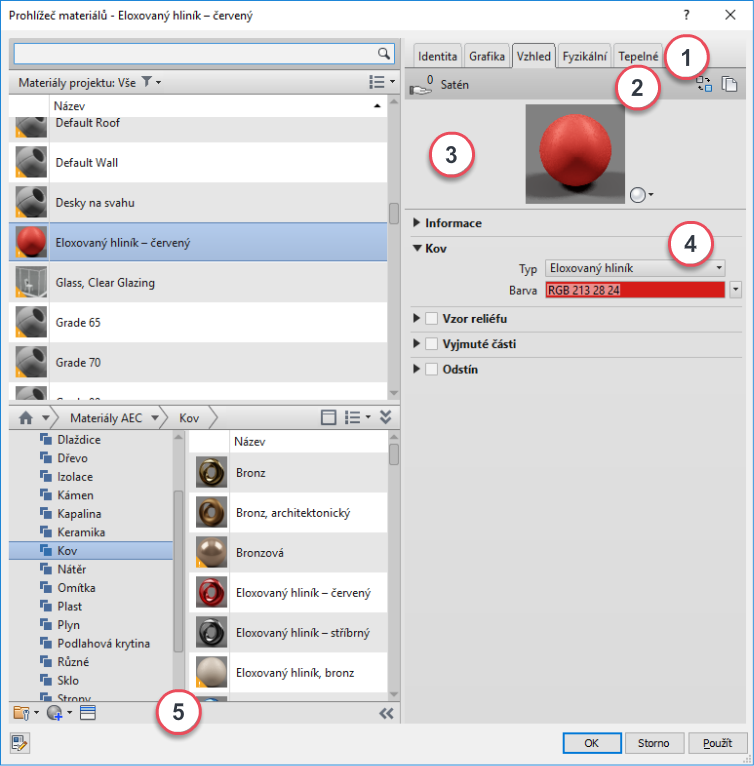Select the Sklo library folder
This screenshot has height=766, width=754.
tap(68, 681)
